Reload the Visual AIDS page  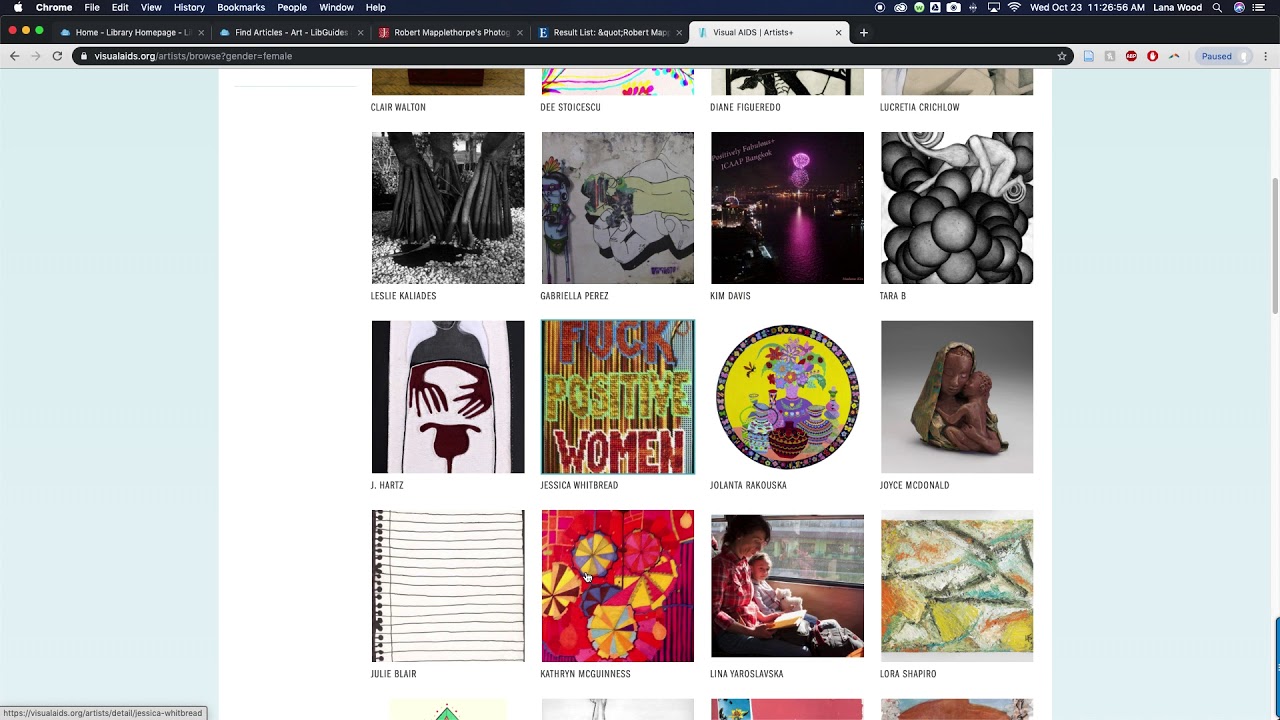(x=57, y=56)
